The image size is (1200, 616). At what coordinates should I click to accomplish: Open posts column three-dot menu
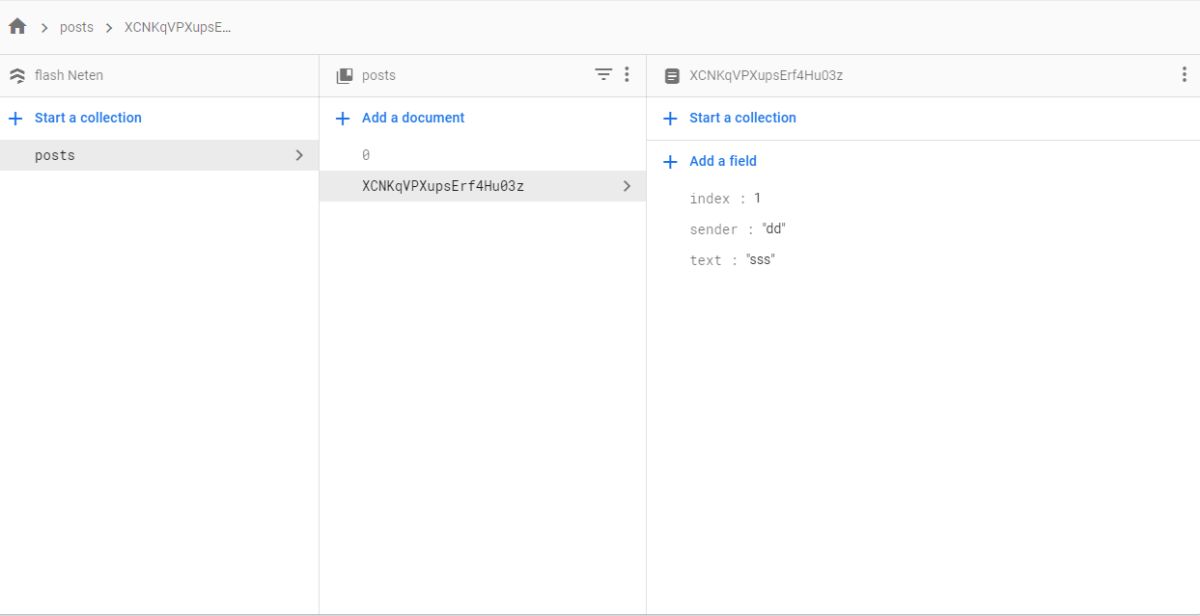point(627,74)
